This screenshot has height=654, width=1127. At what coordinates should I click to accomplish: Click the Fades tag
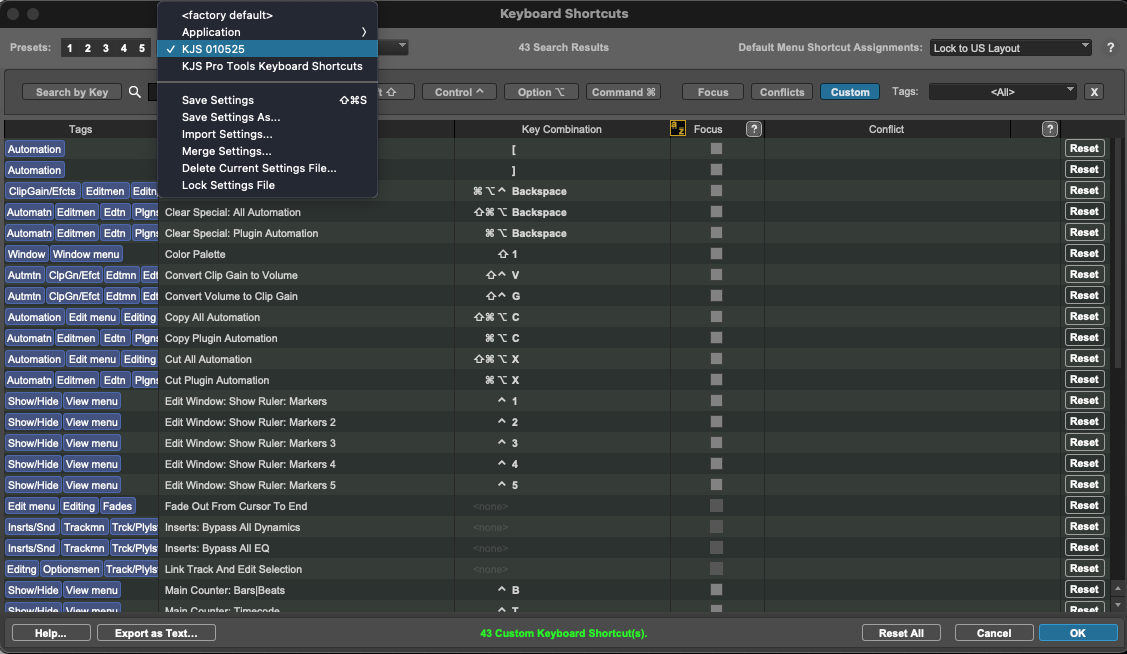pos(117,506)
